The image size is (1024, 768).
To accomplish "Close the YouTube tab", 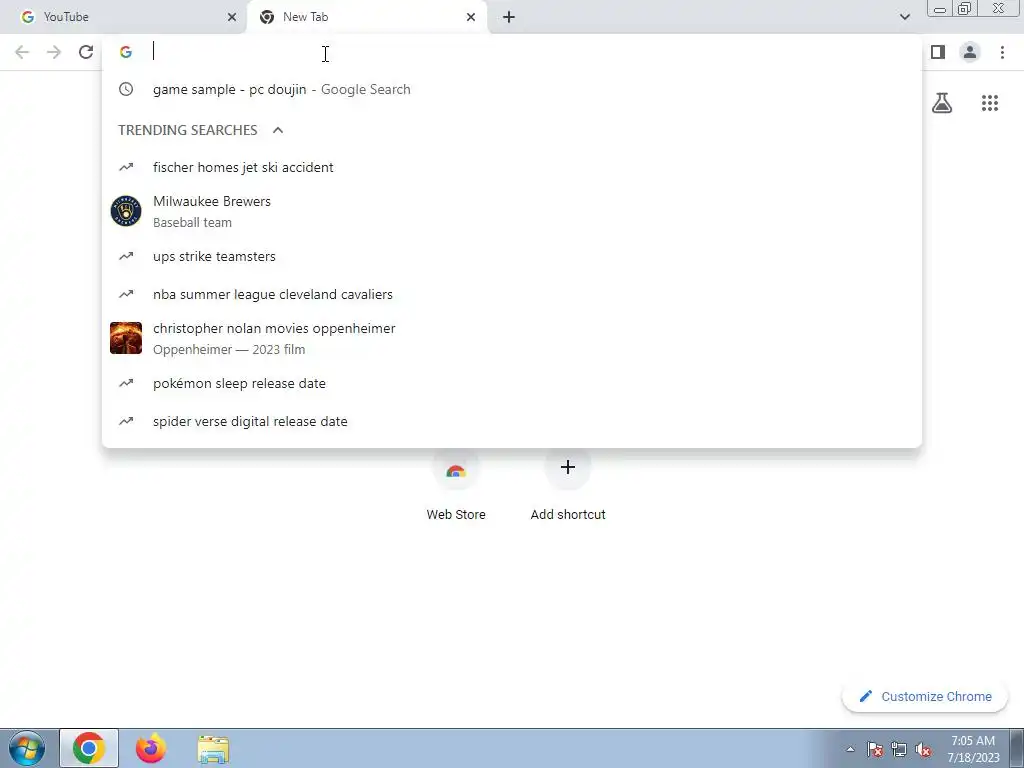I will click(231, 17).
